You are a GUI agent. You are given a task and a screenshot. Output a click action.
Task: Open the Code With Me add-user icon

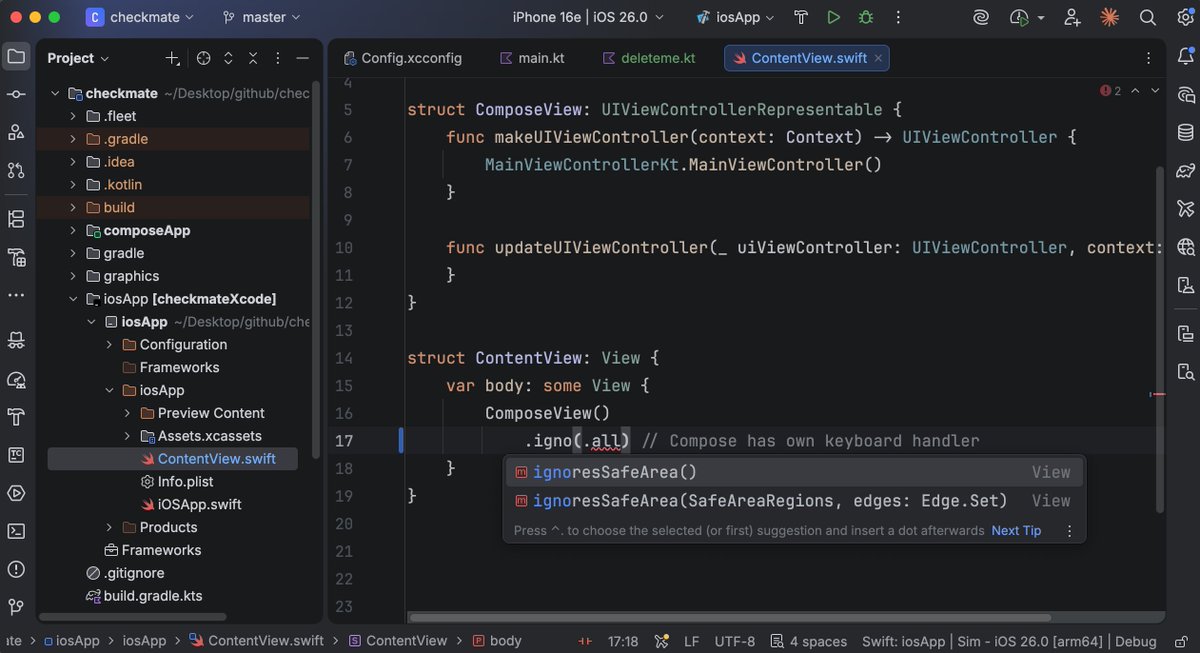1073,17
